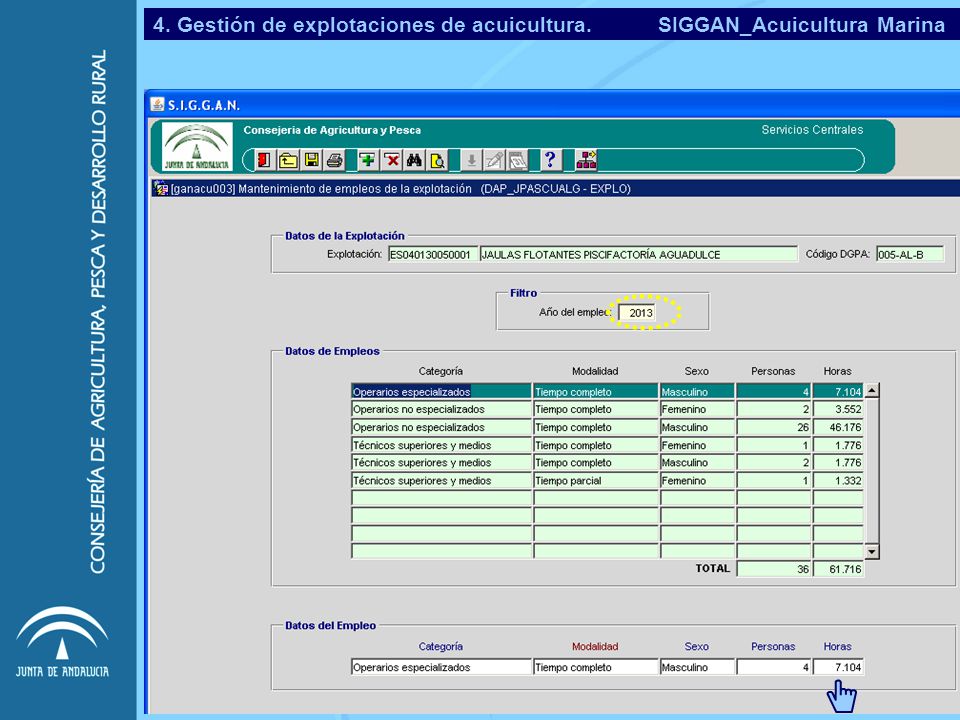Click the exit door toolbar icon

(x=264, y=160)
